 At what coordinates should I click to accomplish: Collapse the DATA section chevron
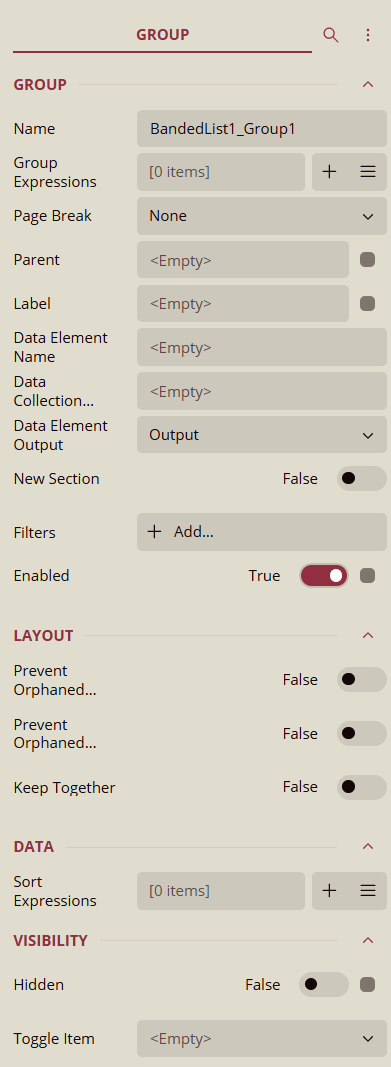368,847
